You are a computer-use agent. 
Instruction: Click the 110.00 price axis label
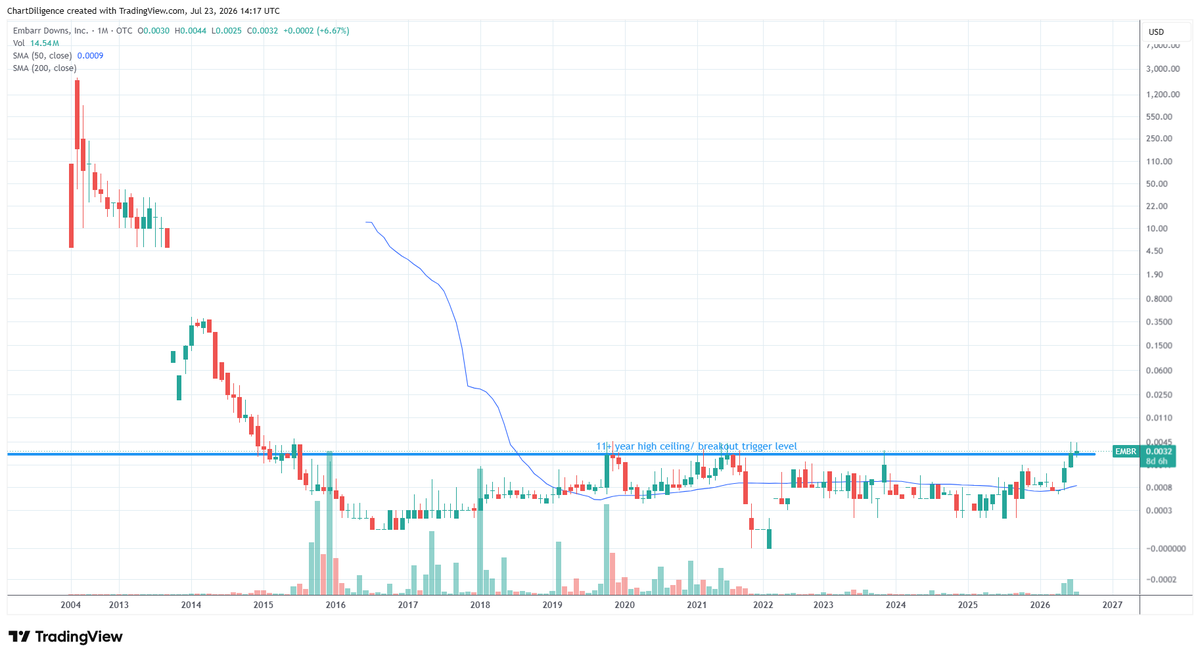point(1161,161)
